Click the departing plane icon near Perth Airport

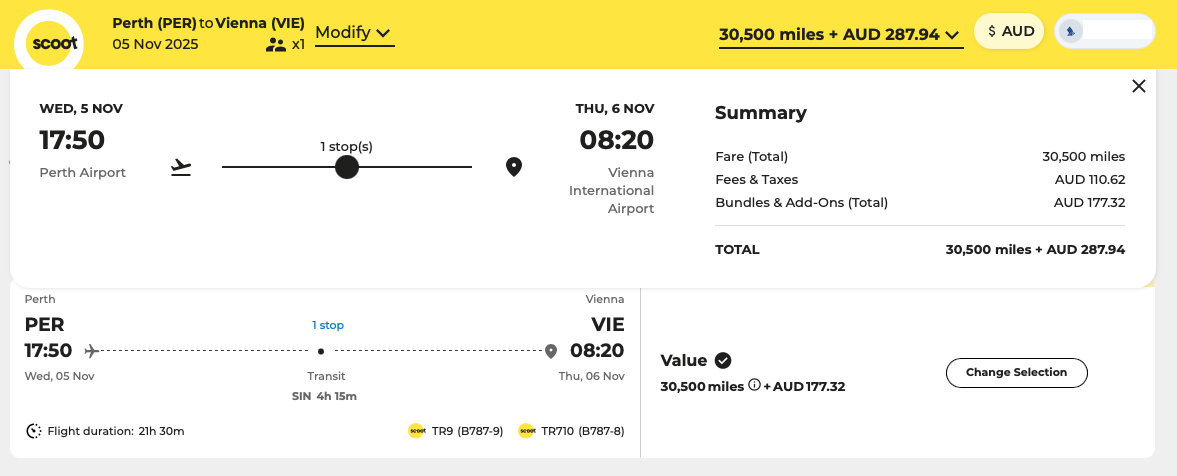tap(181, 167)
